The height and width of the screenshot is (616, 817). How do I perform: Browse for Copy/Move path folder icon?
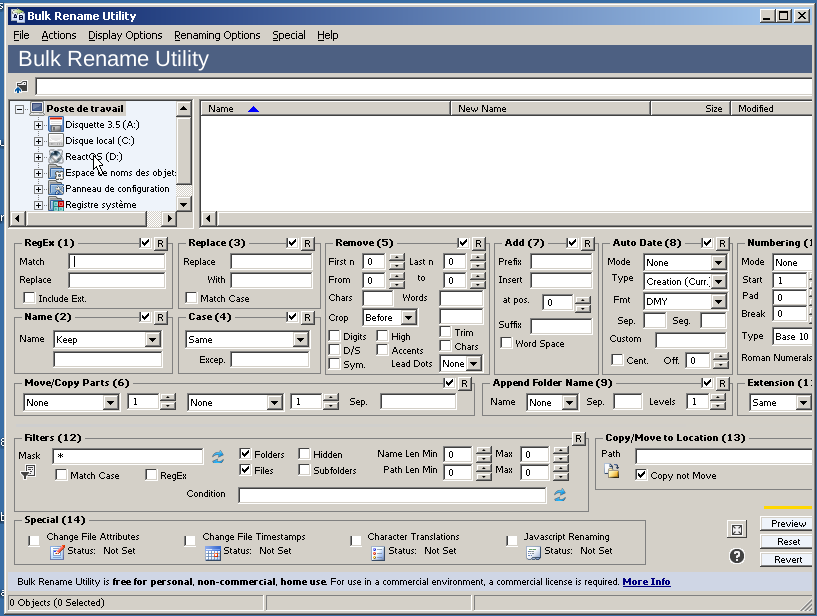click(612, 472)
